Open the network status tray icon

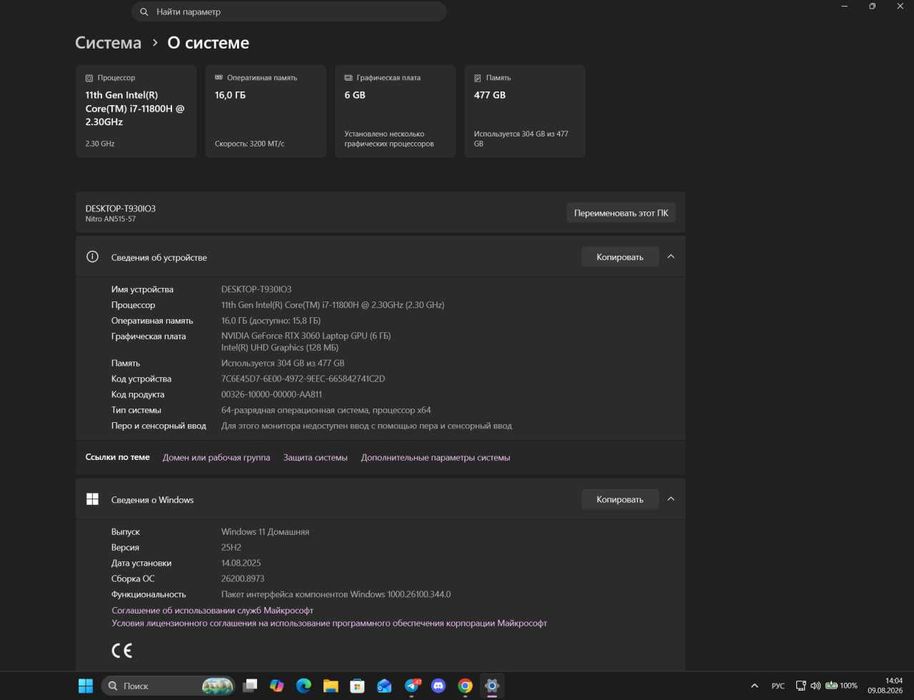(x=801, y=686)
